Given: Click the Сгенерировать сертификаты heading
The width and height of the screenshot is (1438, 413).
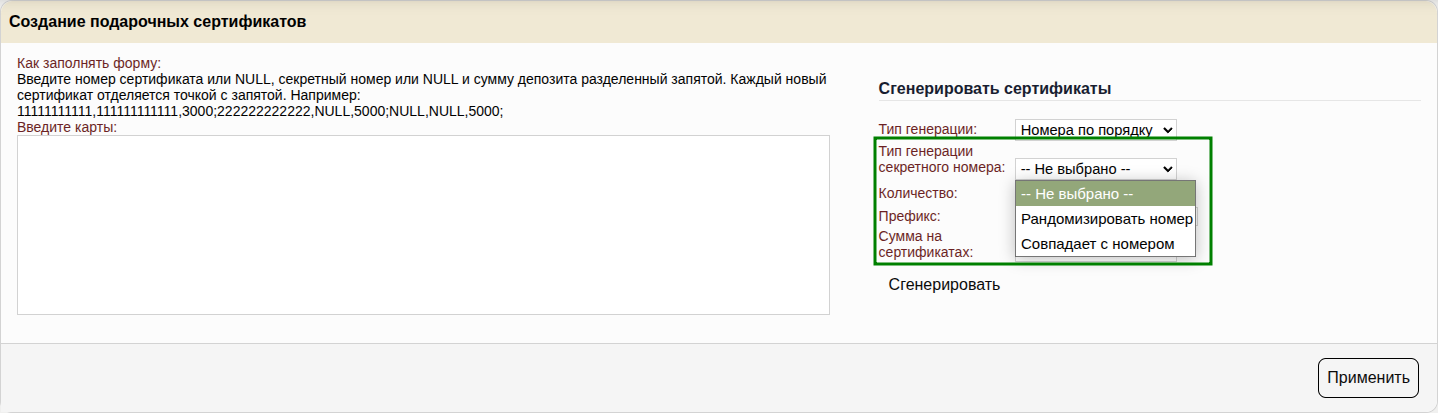Looking at the screenshot, I should pos(995,88).
